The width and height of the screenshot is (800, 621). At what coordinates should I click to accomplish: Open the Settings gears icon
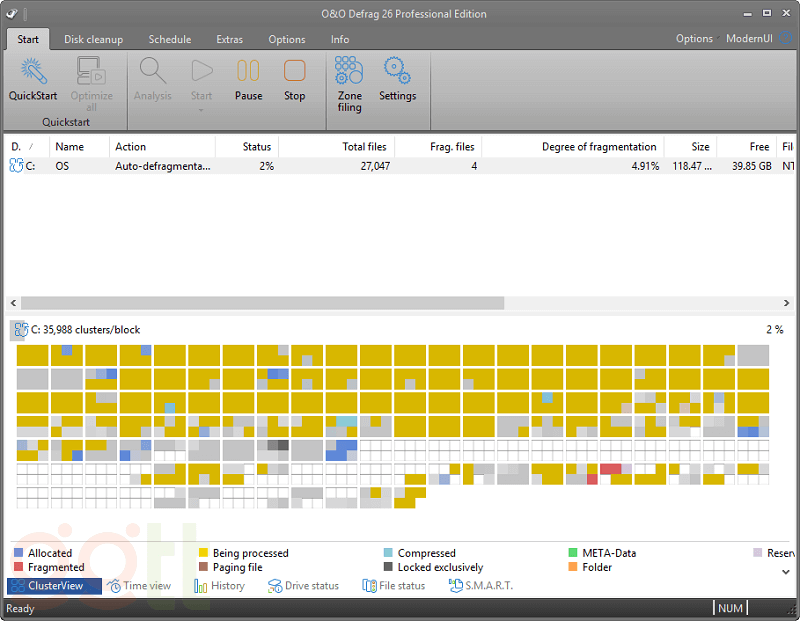pos(397,71)
